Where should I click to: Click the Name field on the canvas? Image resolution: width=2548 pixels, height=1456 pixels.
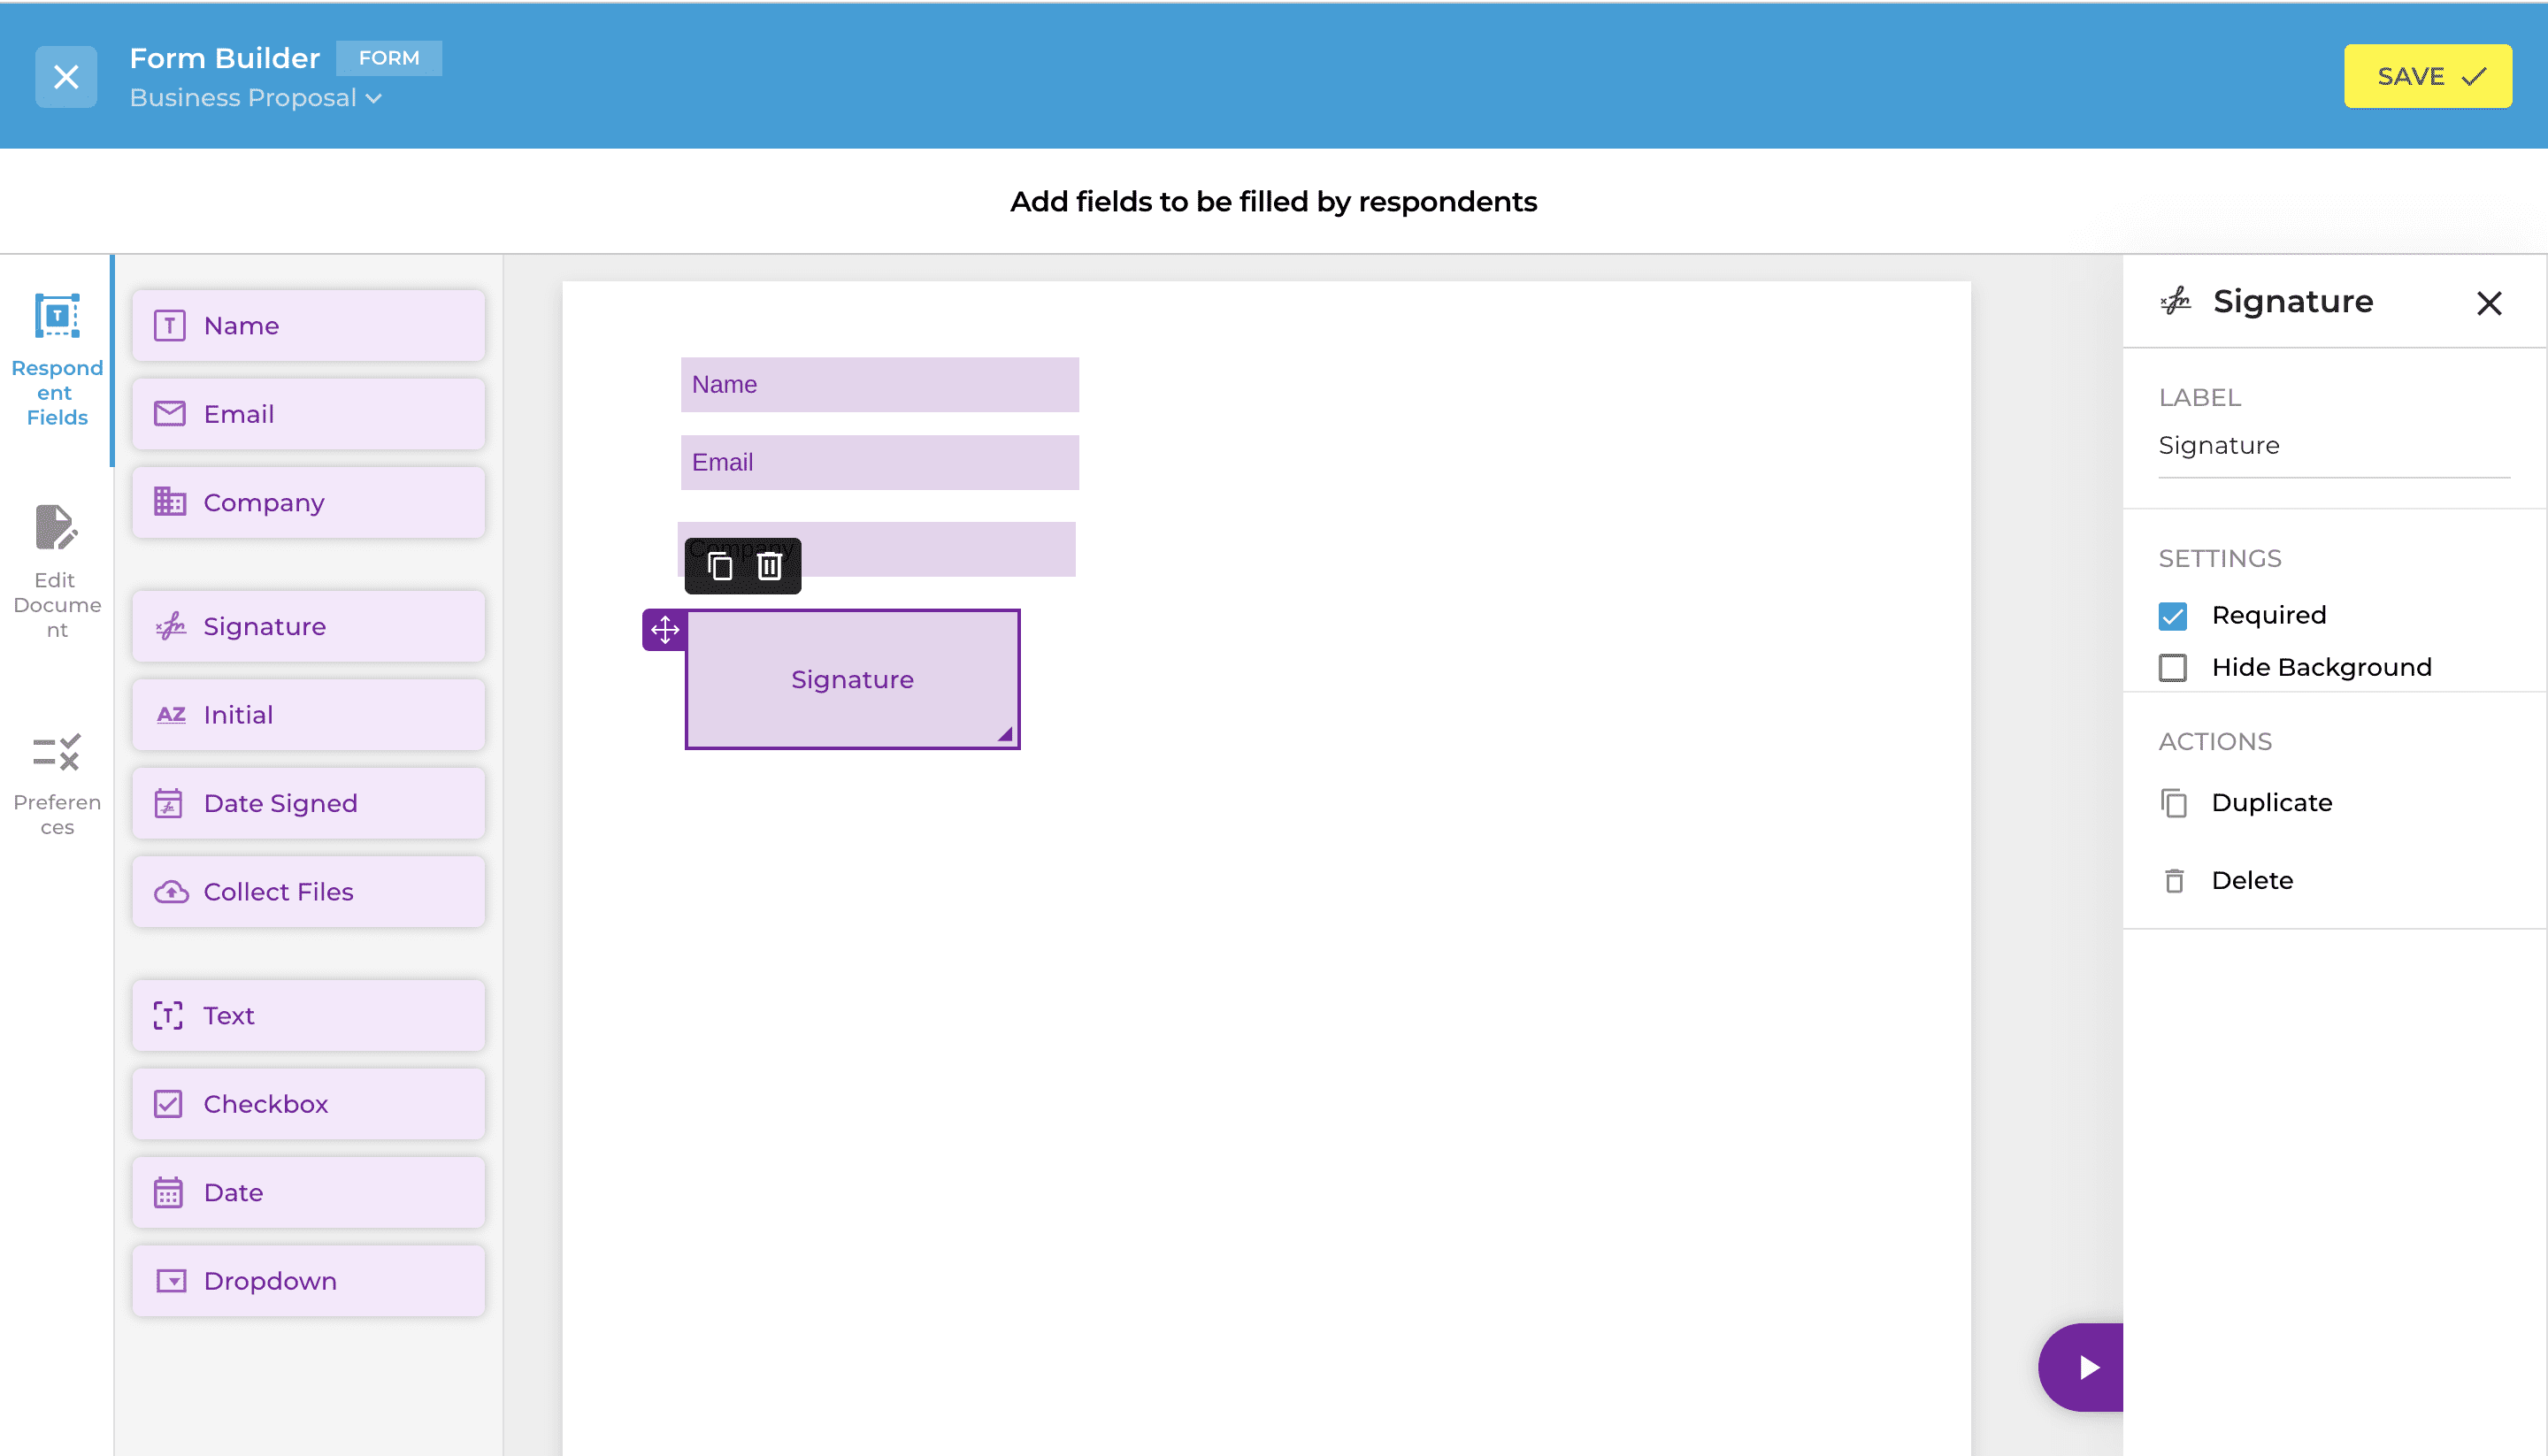[880, 385]
